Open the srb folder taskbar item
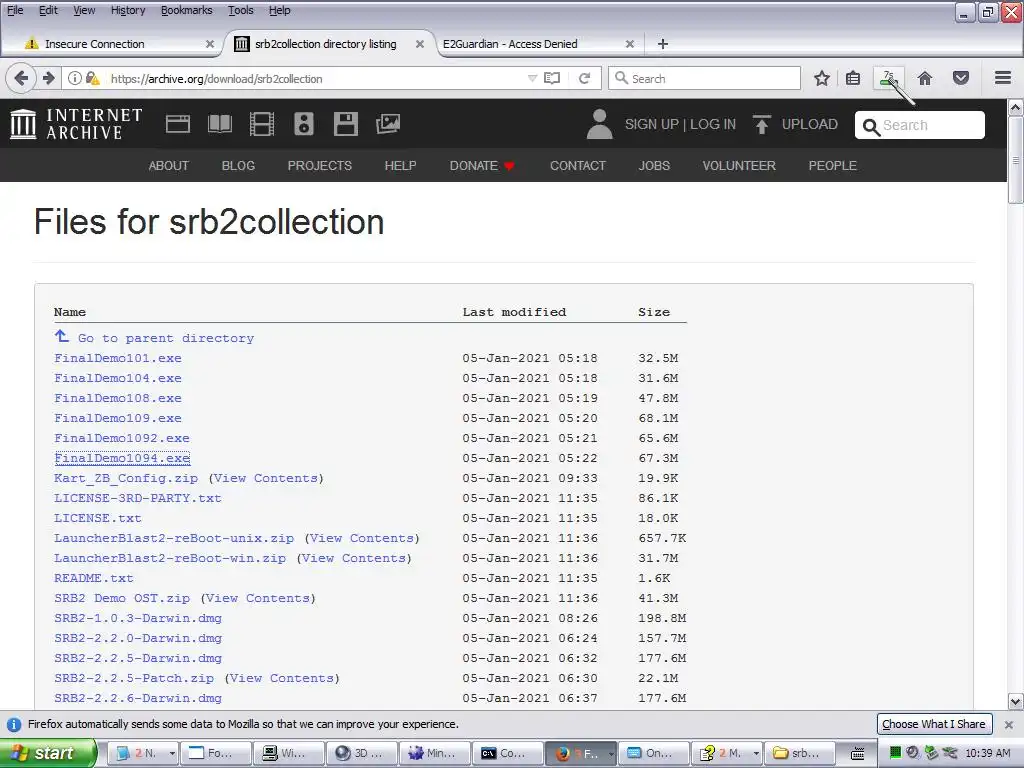Image resolution: width=1024 pixels, height=768 pixels. point(799,754)
